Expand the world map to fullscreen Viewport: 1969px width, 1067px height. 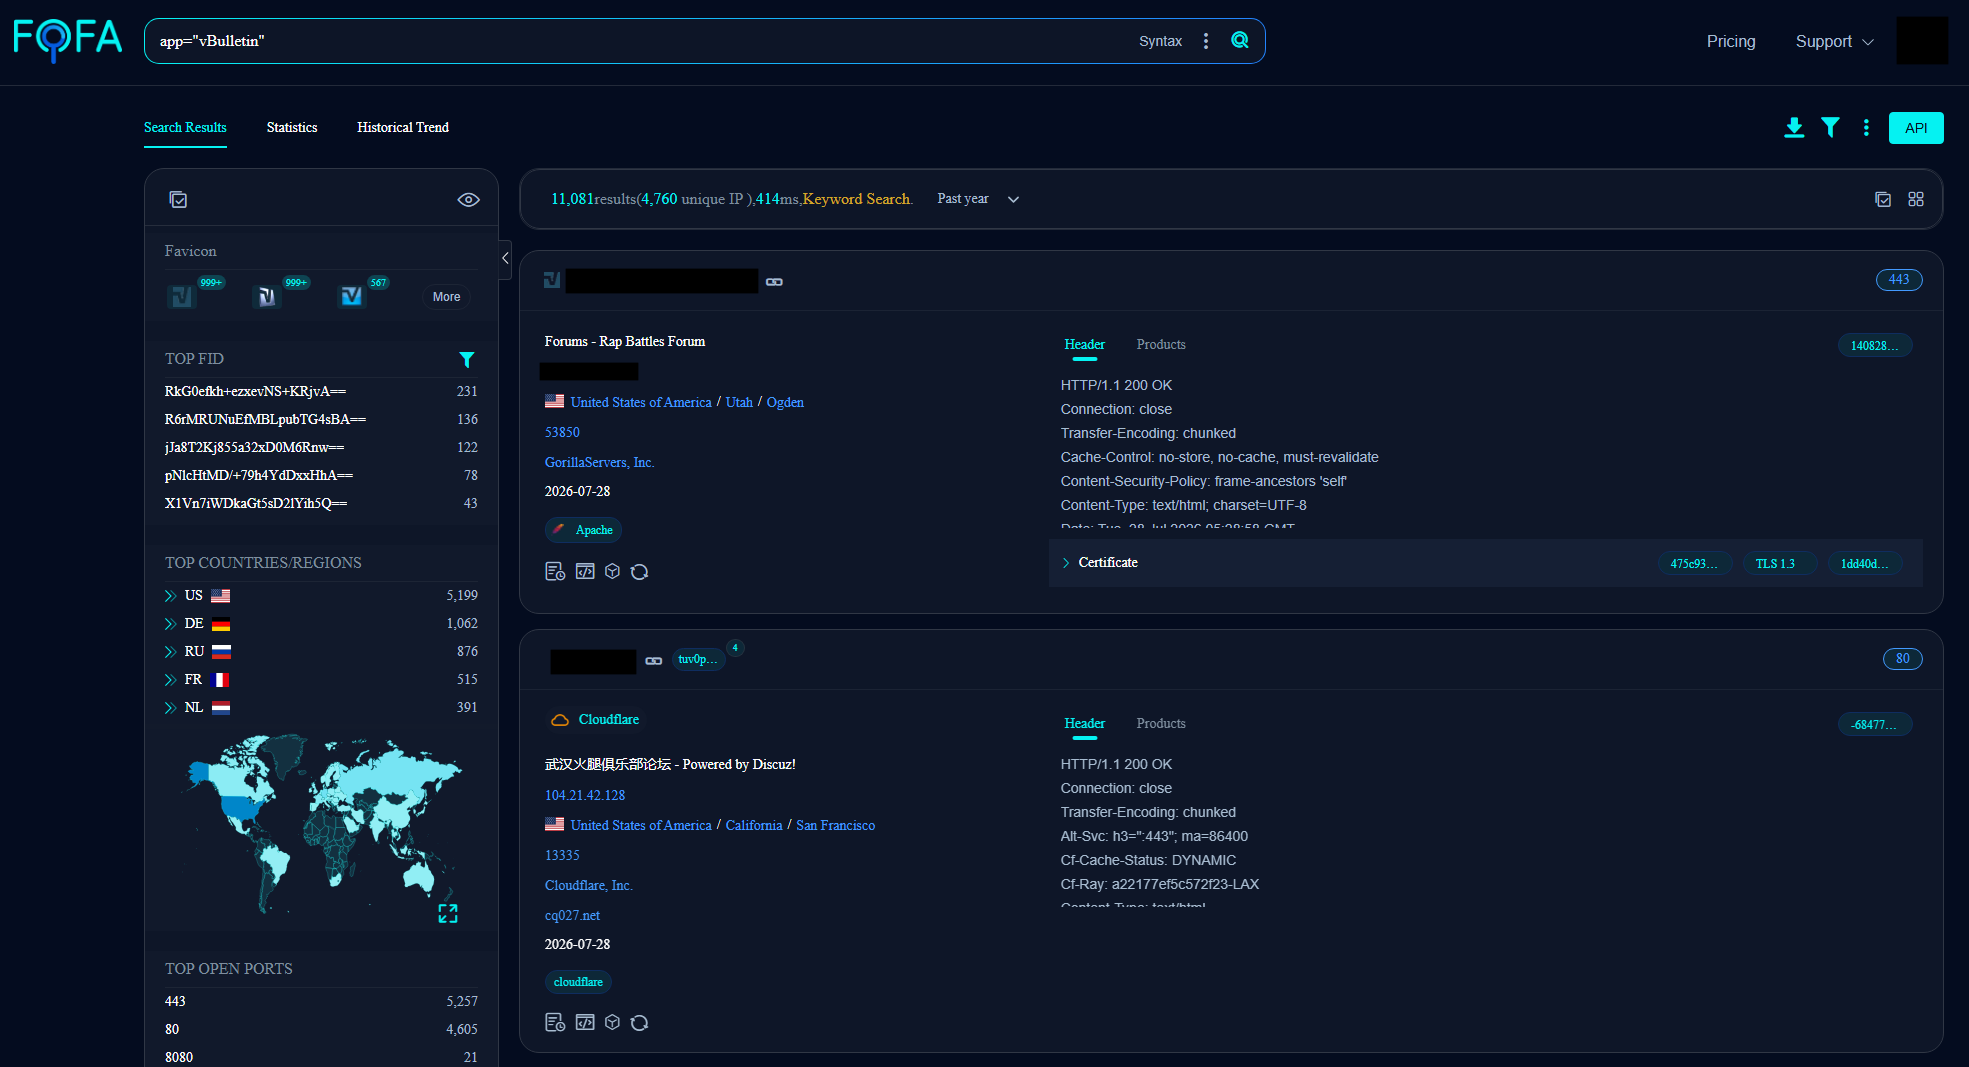tap(448, 913)
